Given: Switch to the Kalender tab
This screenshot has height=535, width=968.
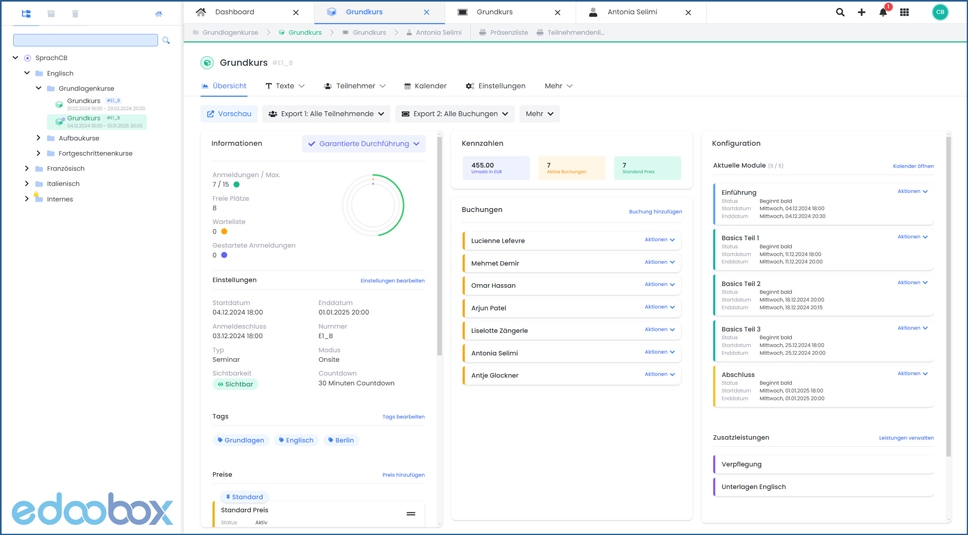Looking at the screenshot, I should point(425,86).
